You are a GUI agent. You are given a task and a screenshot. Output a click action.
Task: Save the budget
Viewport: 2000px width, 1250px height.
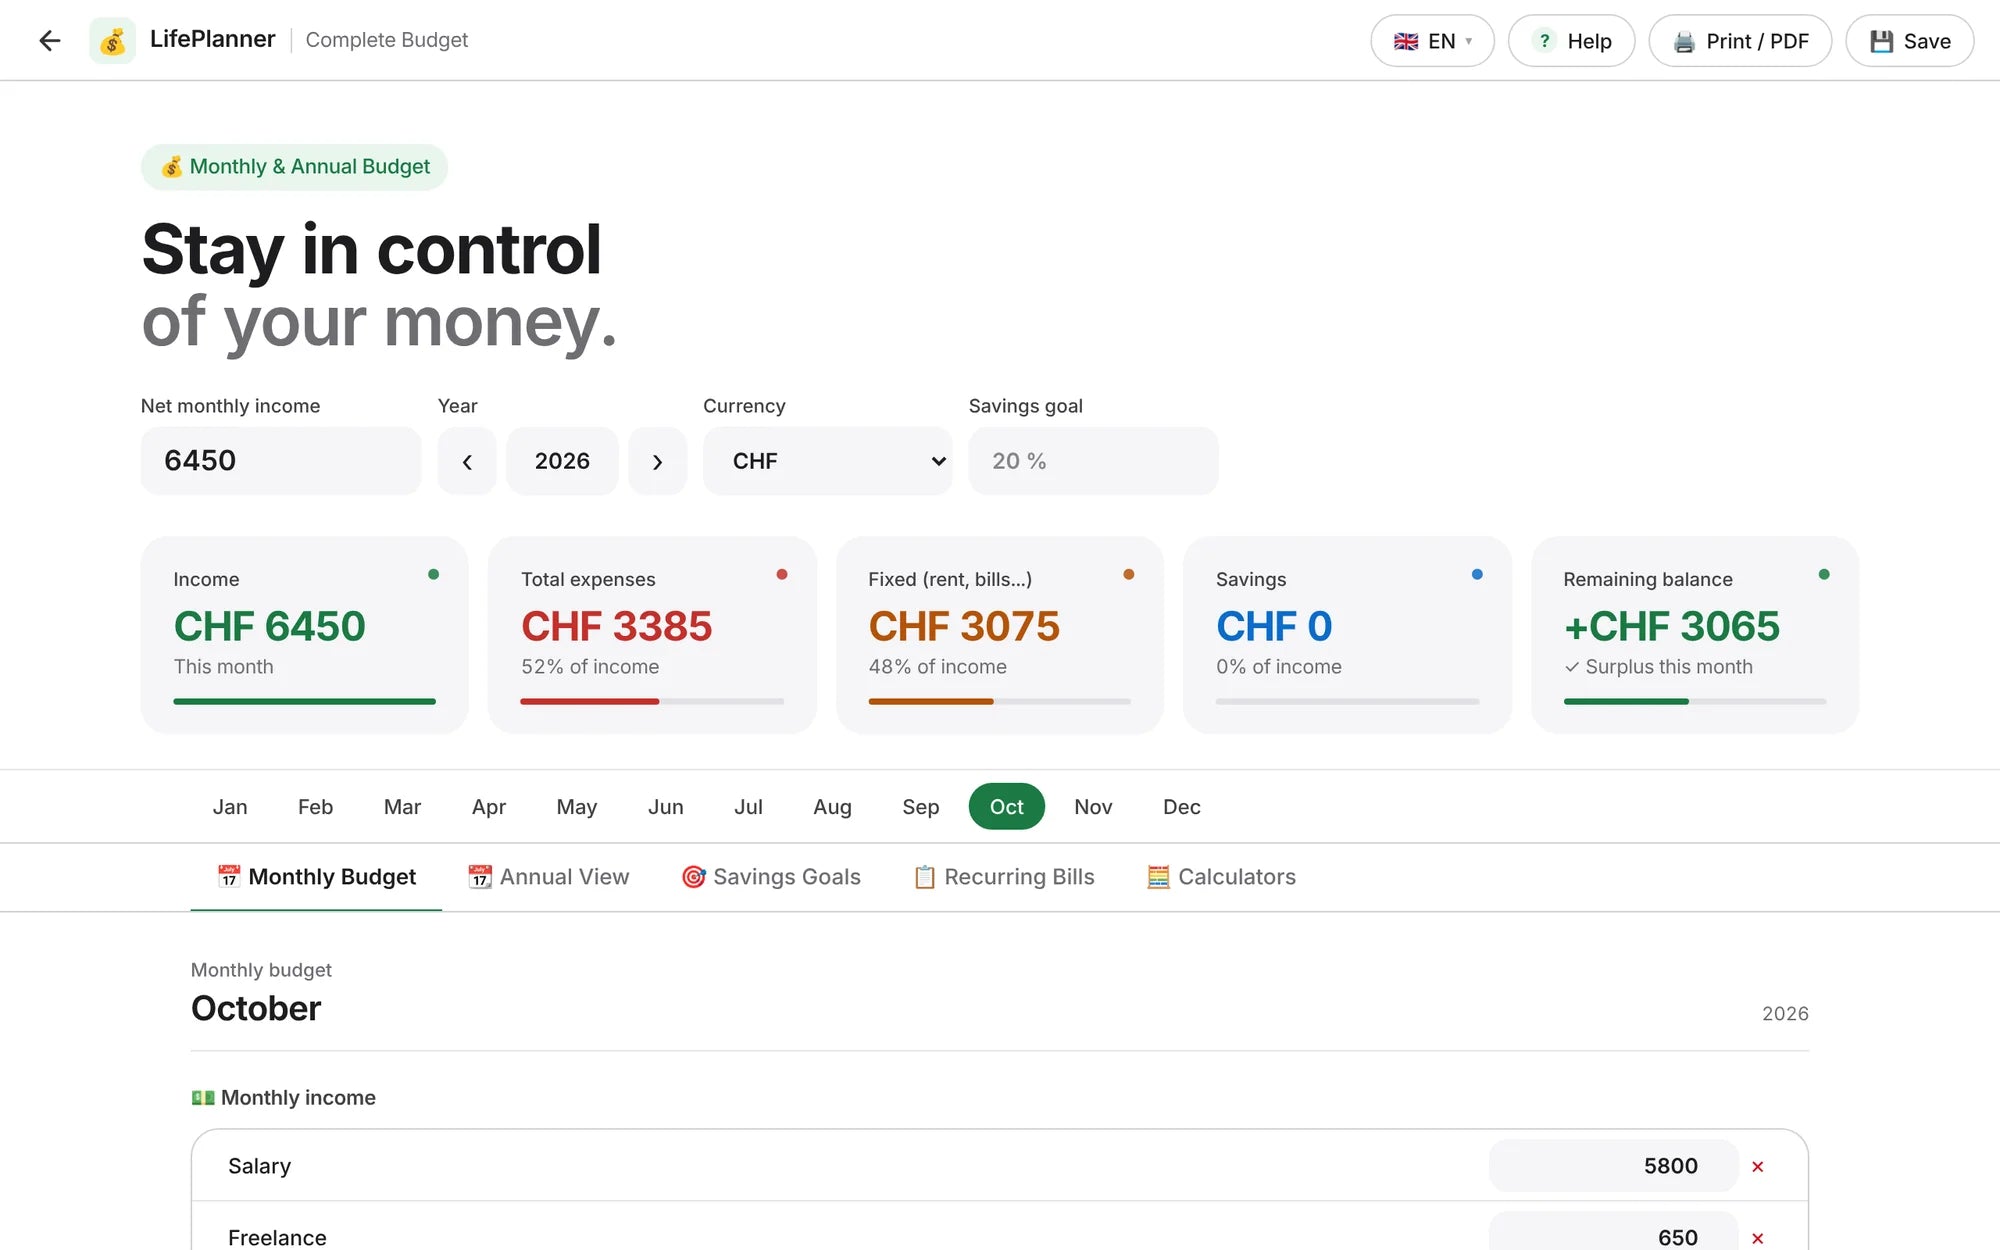1909,41
